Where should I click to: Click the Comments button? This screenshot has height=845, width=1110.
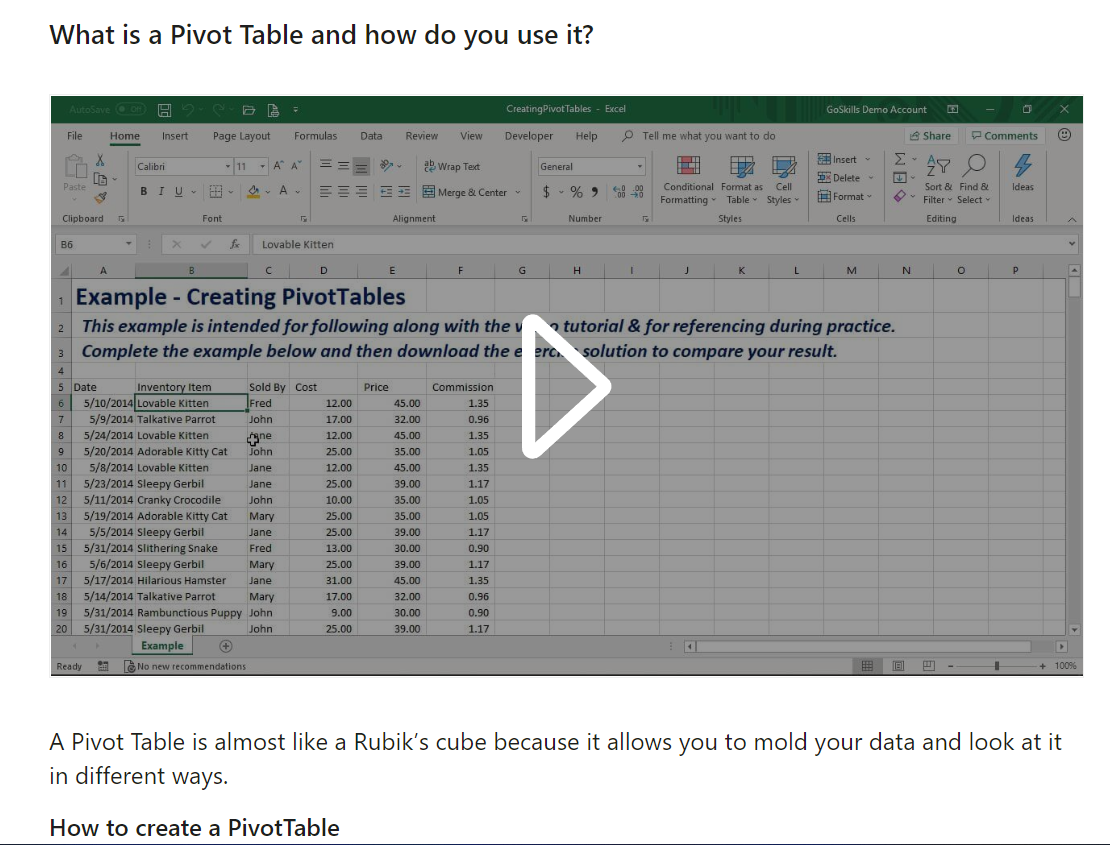(1004, 136)
